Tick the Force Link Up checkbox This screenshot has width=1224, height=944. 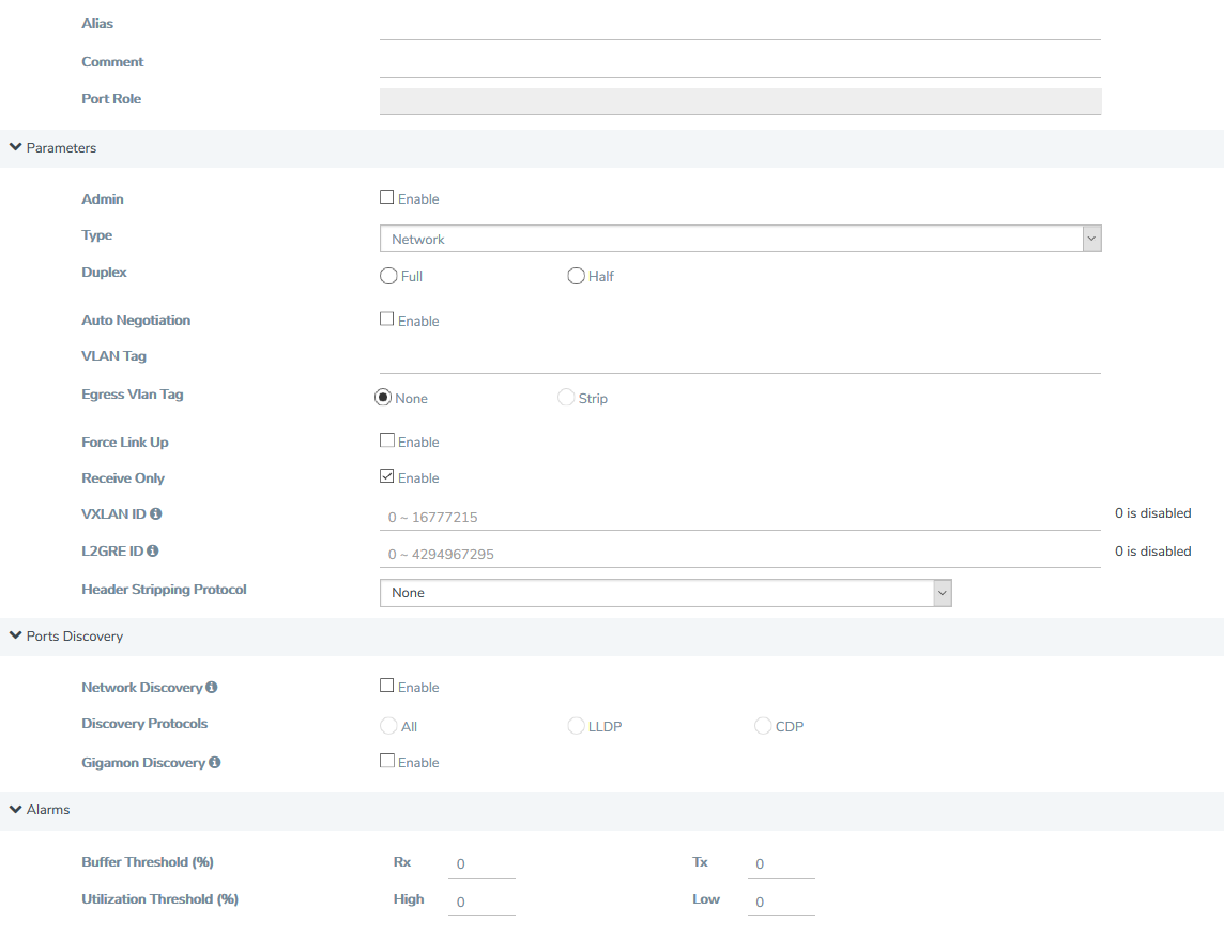[387, 441]
